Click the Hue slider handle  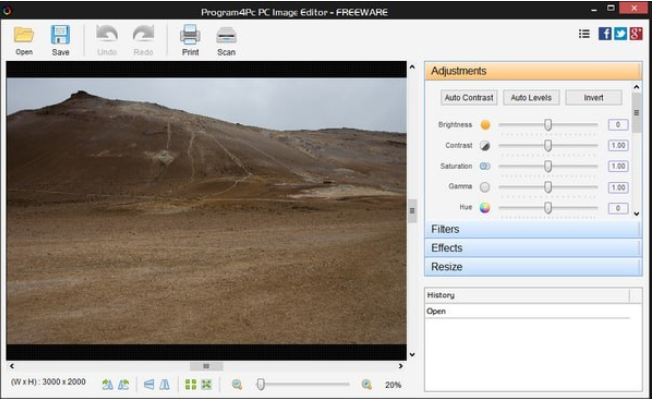[x=548, y=208]
